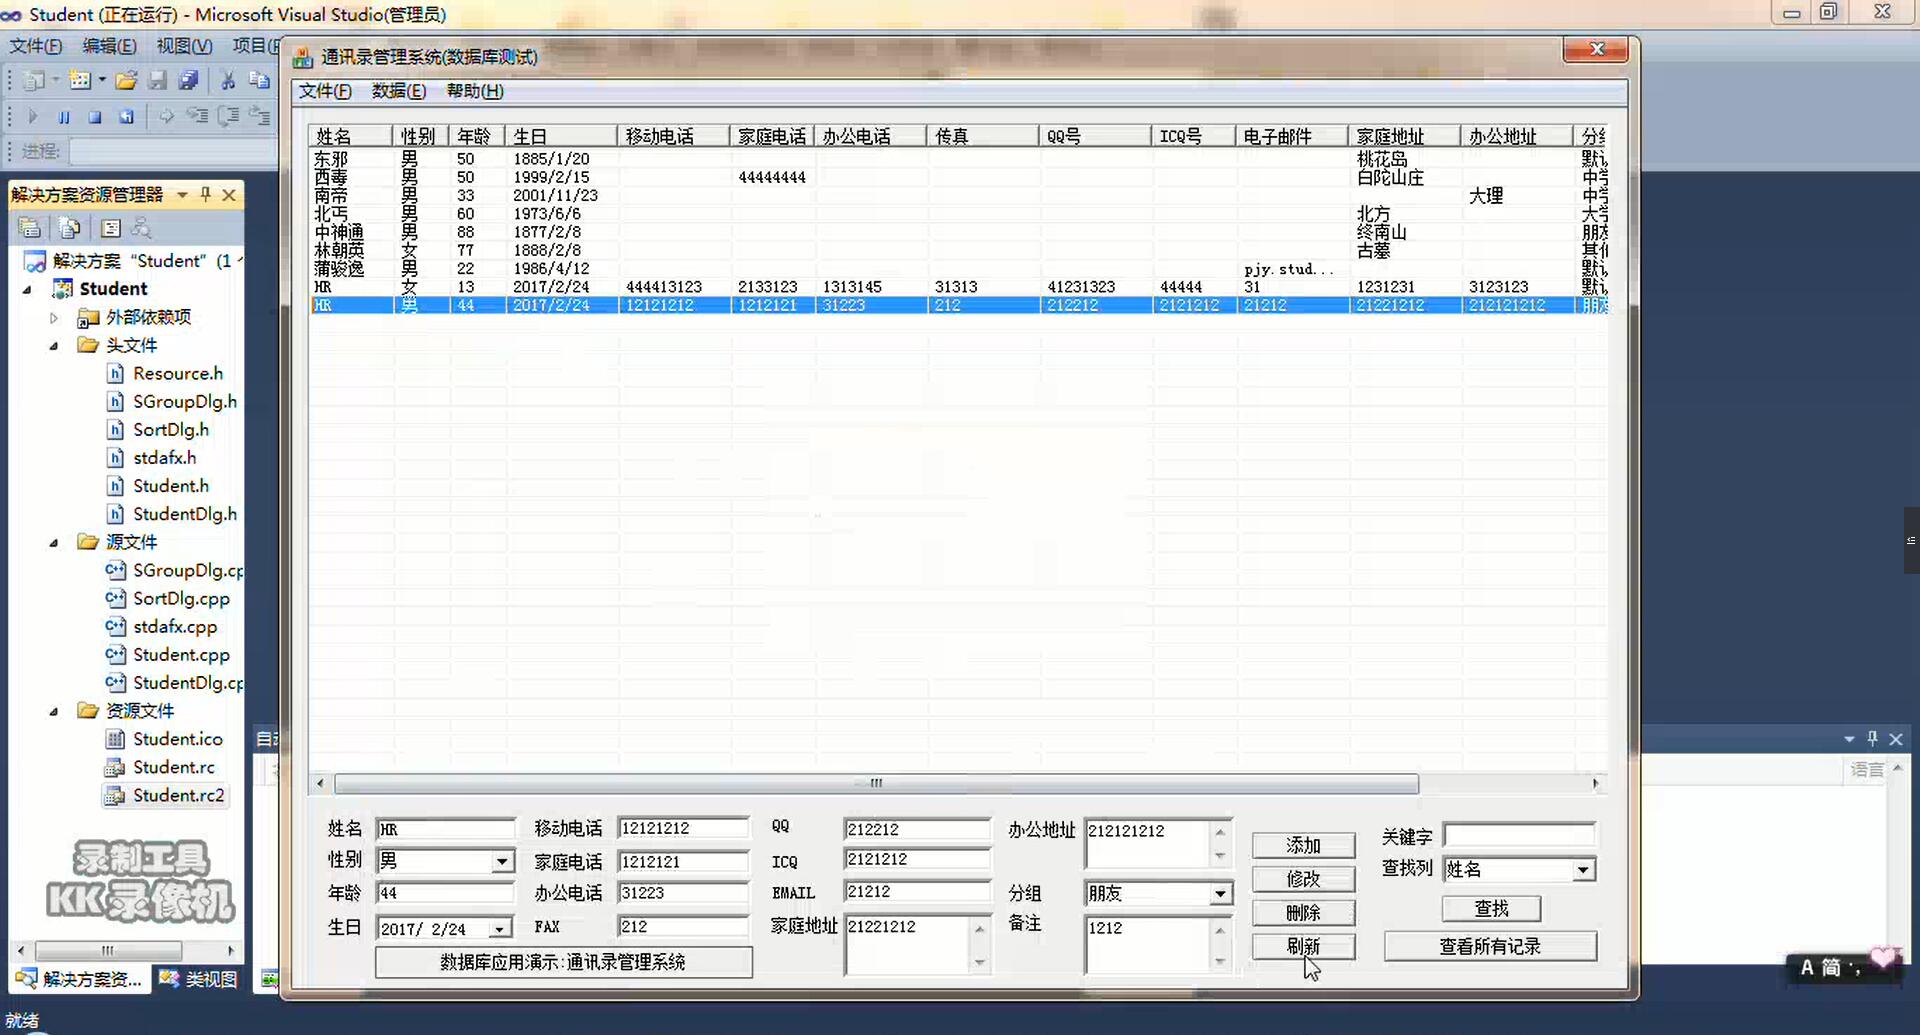Image resolution: width=1920 pixels, height=1035 pixels.
Task: Click Open File folder icon
Action: click(x=126, y=80)
